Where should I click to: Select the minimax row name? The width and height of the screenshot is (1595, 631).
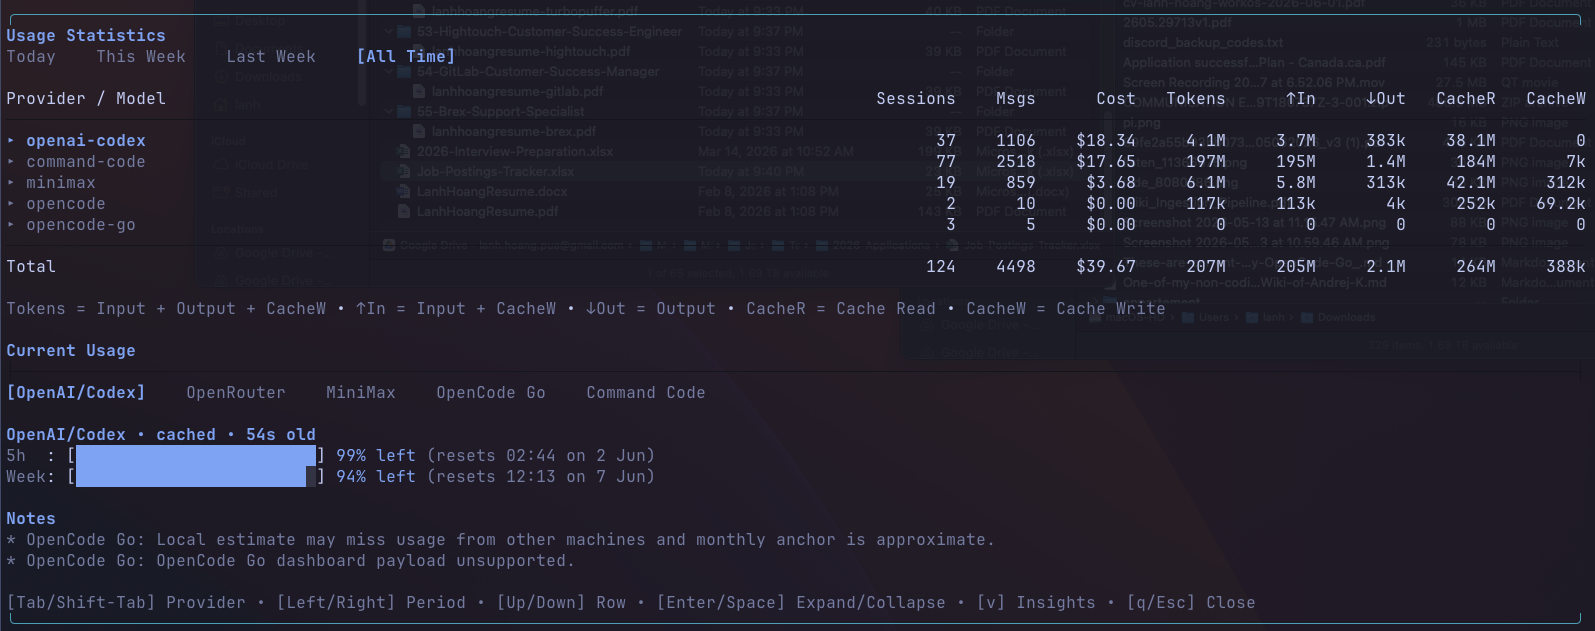click(x=61, y=183)
